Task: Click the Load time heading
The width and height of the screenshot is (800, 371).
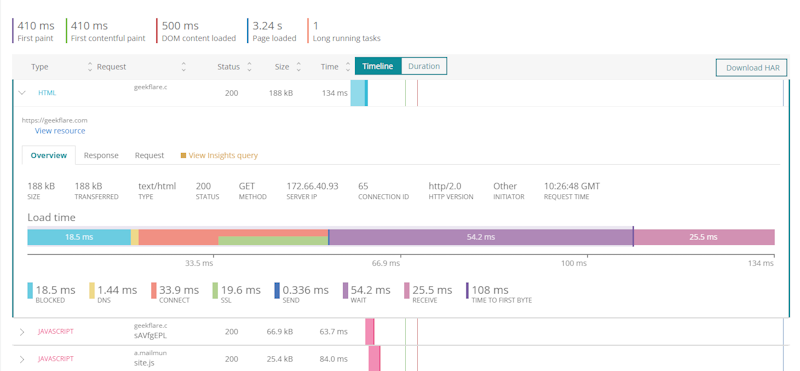Action: pos(52,218)
